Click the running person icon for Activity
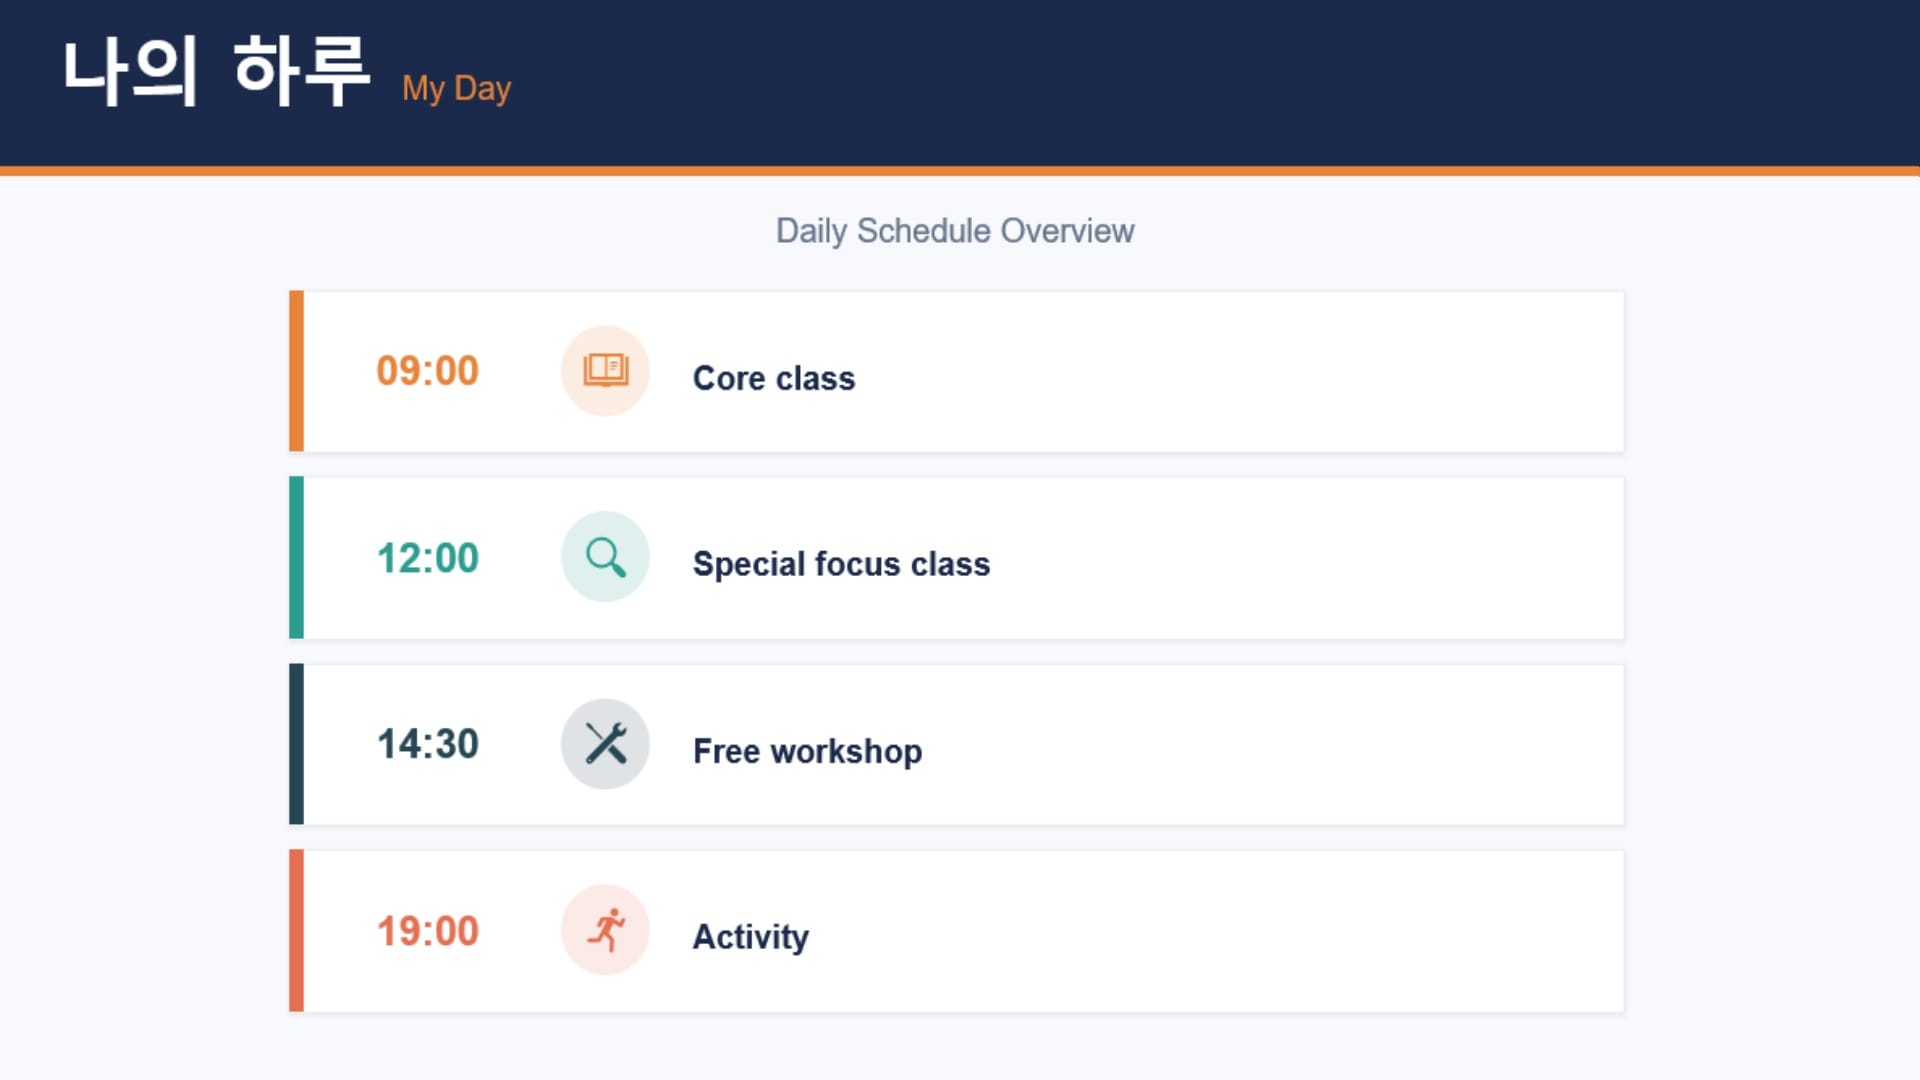Image resolution: width=1920 pixels, height=1080 pixels. pyautogui.click(x=605, y=930)
